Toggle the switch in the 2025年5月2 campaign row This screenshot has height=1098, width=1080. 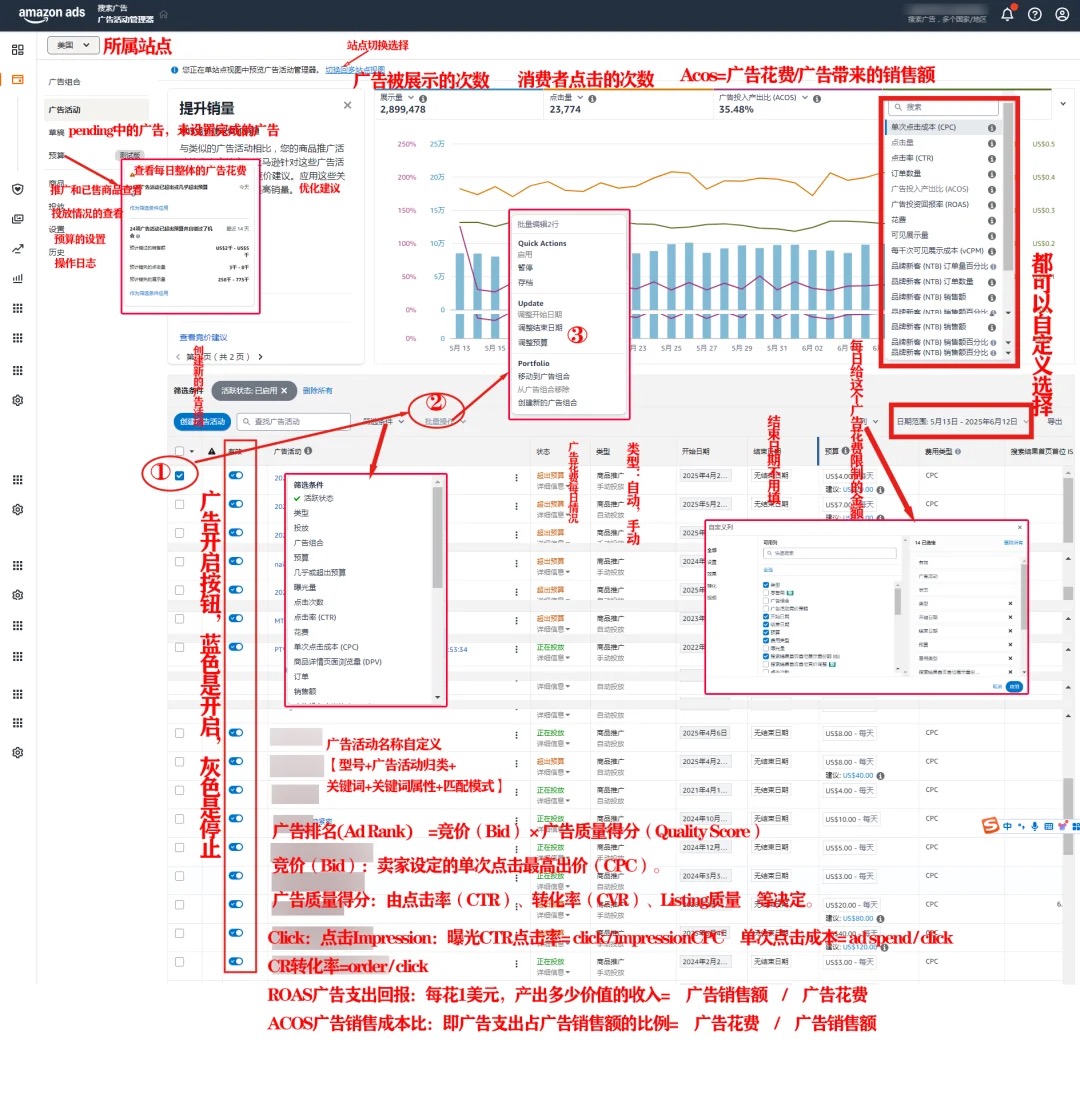pyautogui.click(x=236, y=504)
